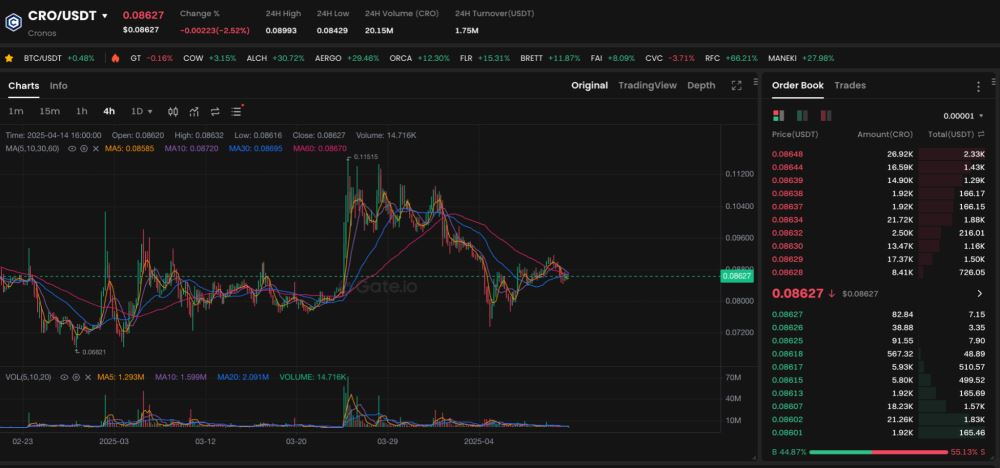This screenshot has height=468, width=1000.
Task: Open the 0.00001 price precision dropdown
Action: pos(964,116)
